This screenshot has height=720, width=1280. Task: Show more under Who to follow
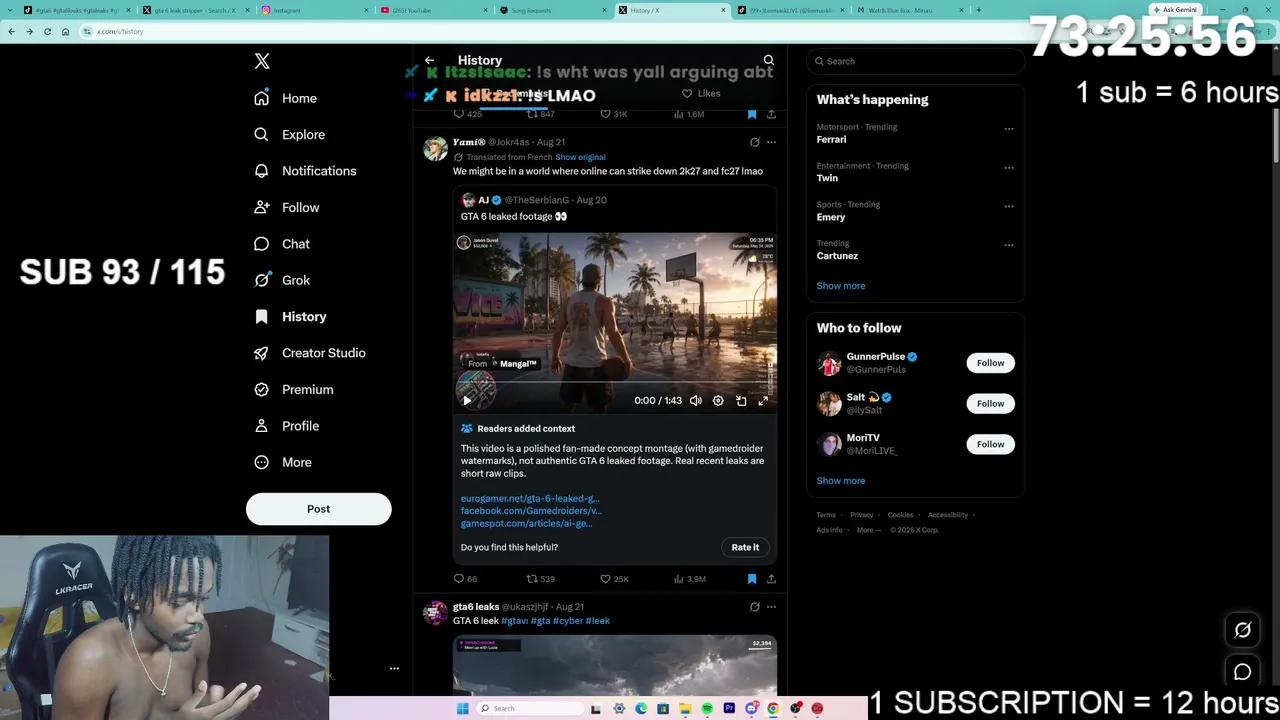[x=841, y=481]
